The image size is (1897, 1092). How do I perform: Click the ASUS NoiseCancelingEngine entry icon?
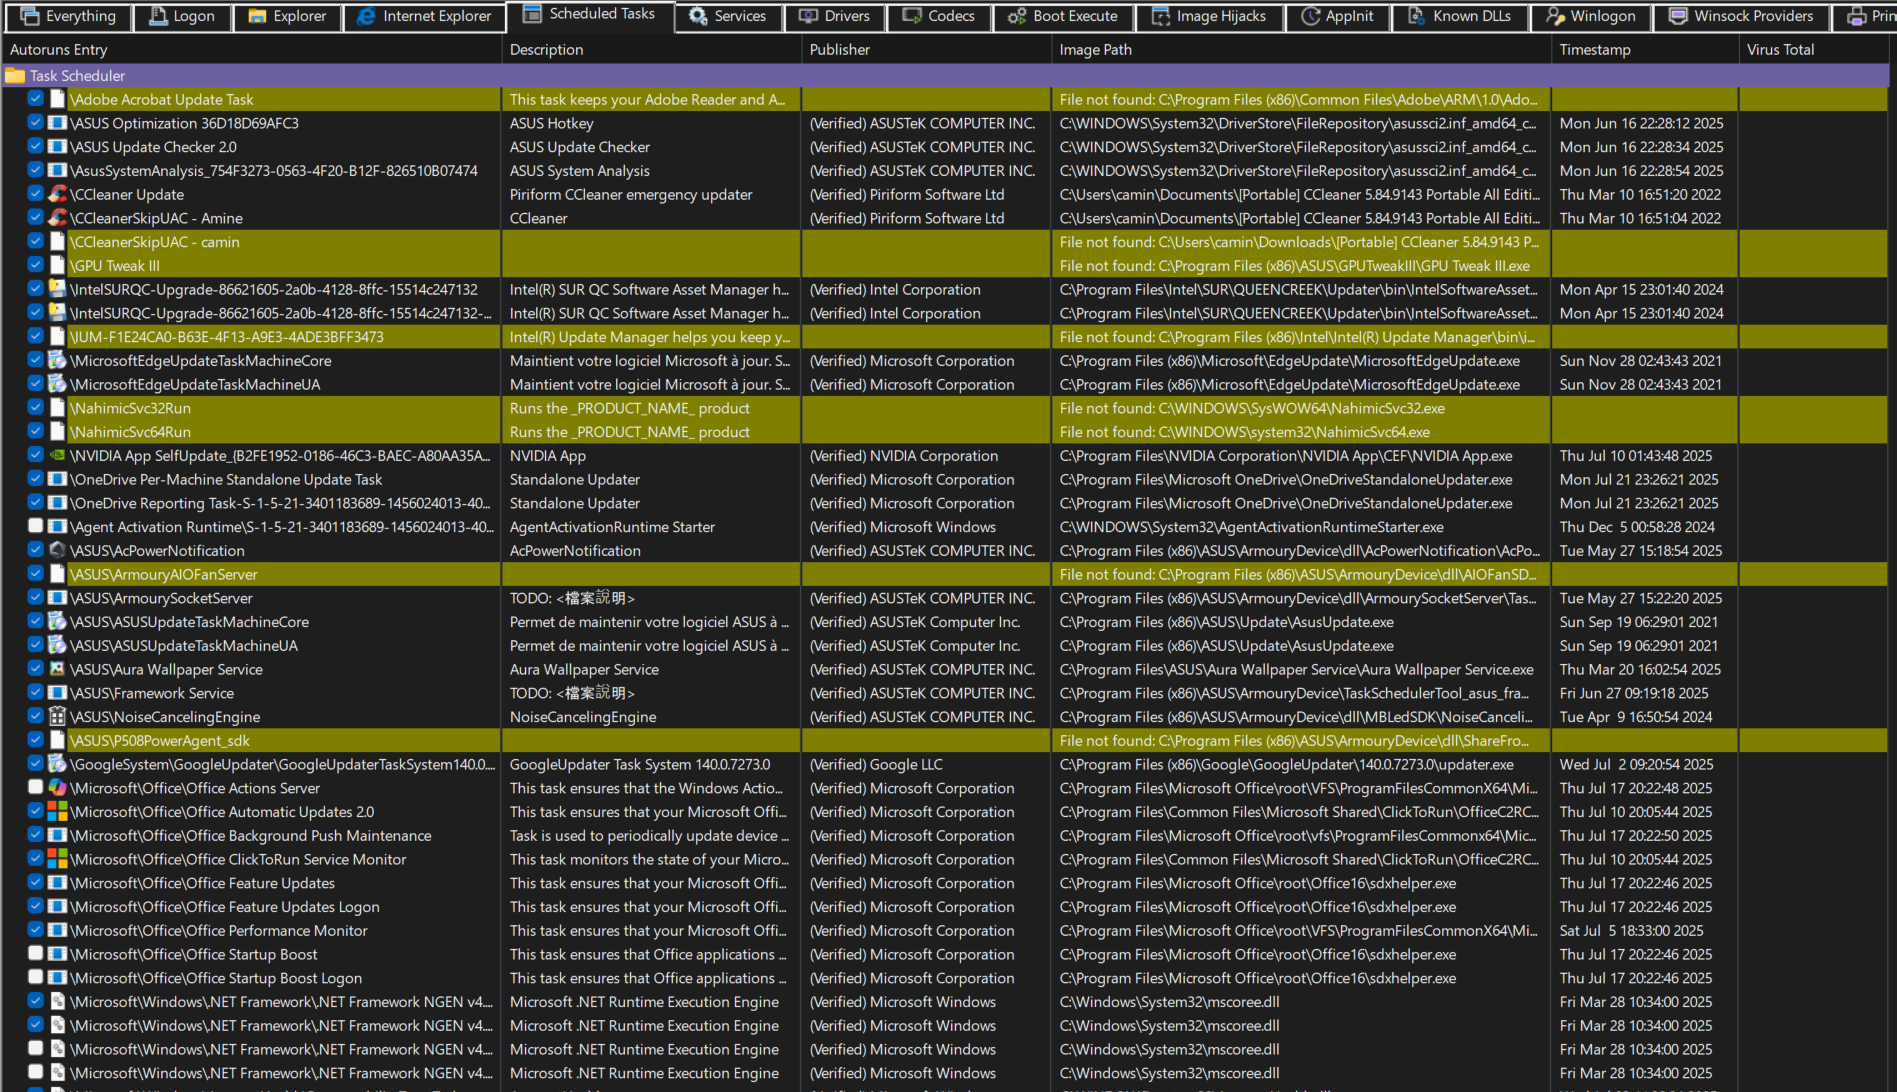coord(57,716)
